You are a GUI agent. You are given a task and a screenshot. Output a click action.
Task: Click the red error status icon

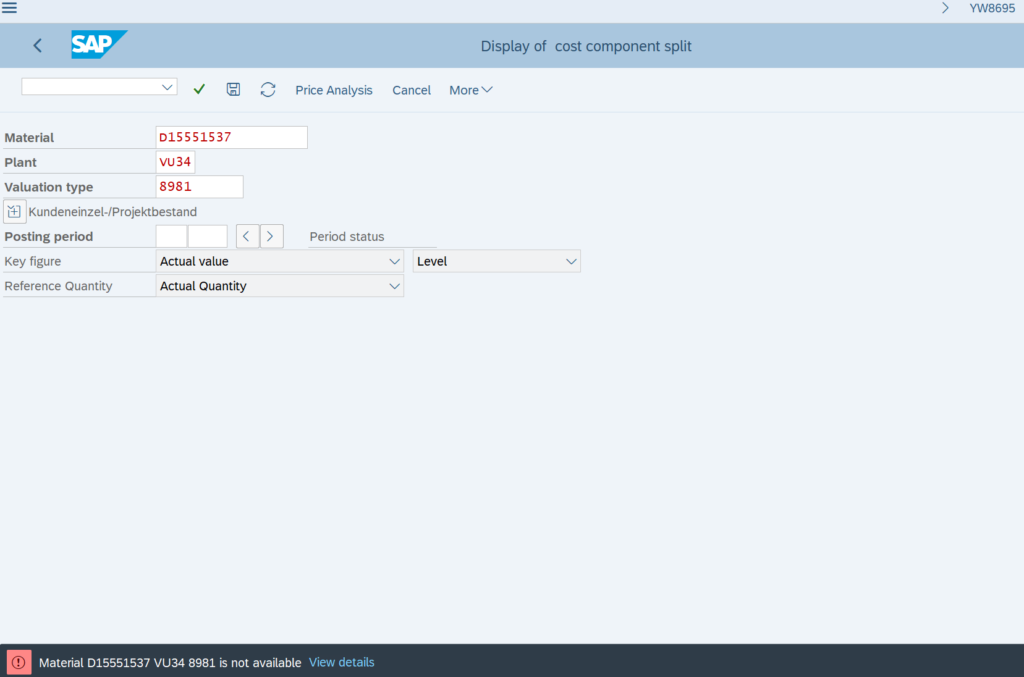click(x=19, y=662)
